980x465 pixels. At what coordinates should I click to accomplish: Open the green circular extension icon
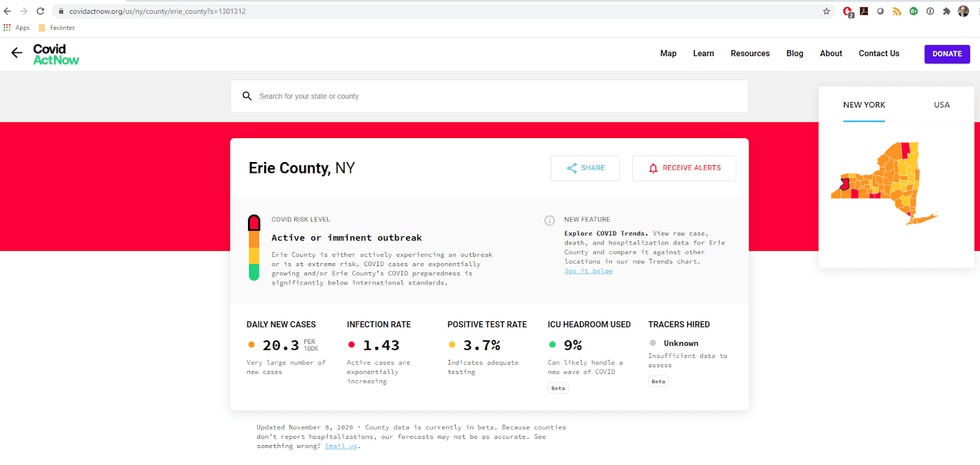913,11
